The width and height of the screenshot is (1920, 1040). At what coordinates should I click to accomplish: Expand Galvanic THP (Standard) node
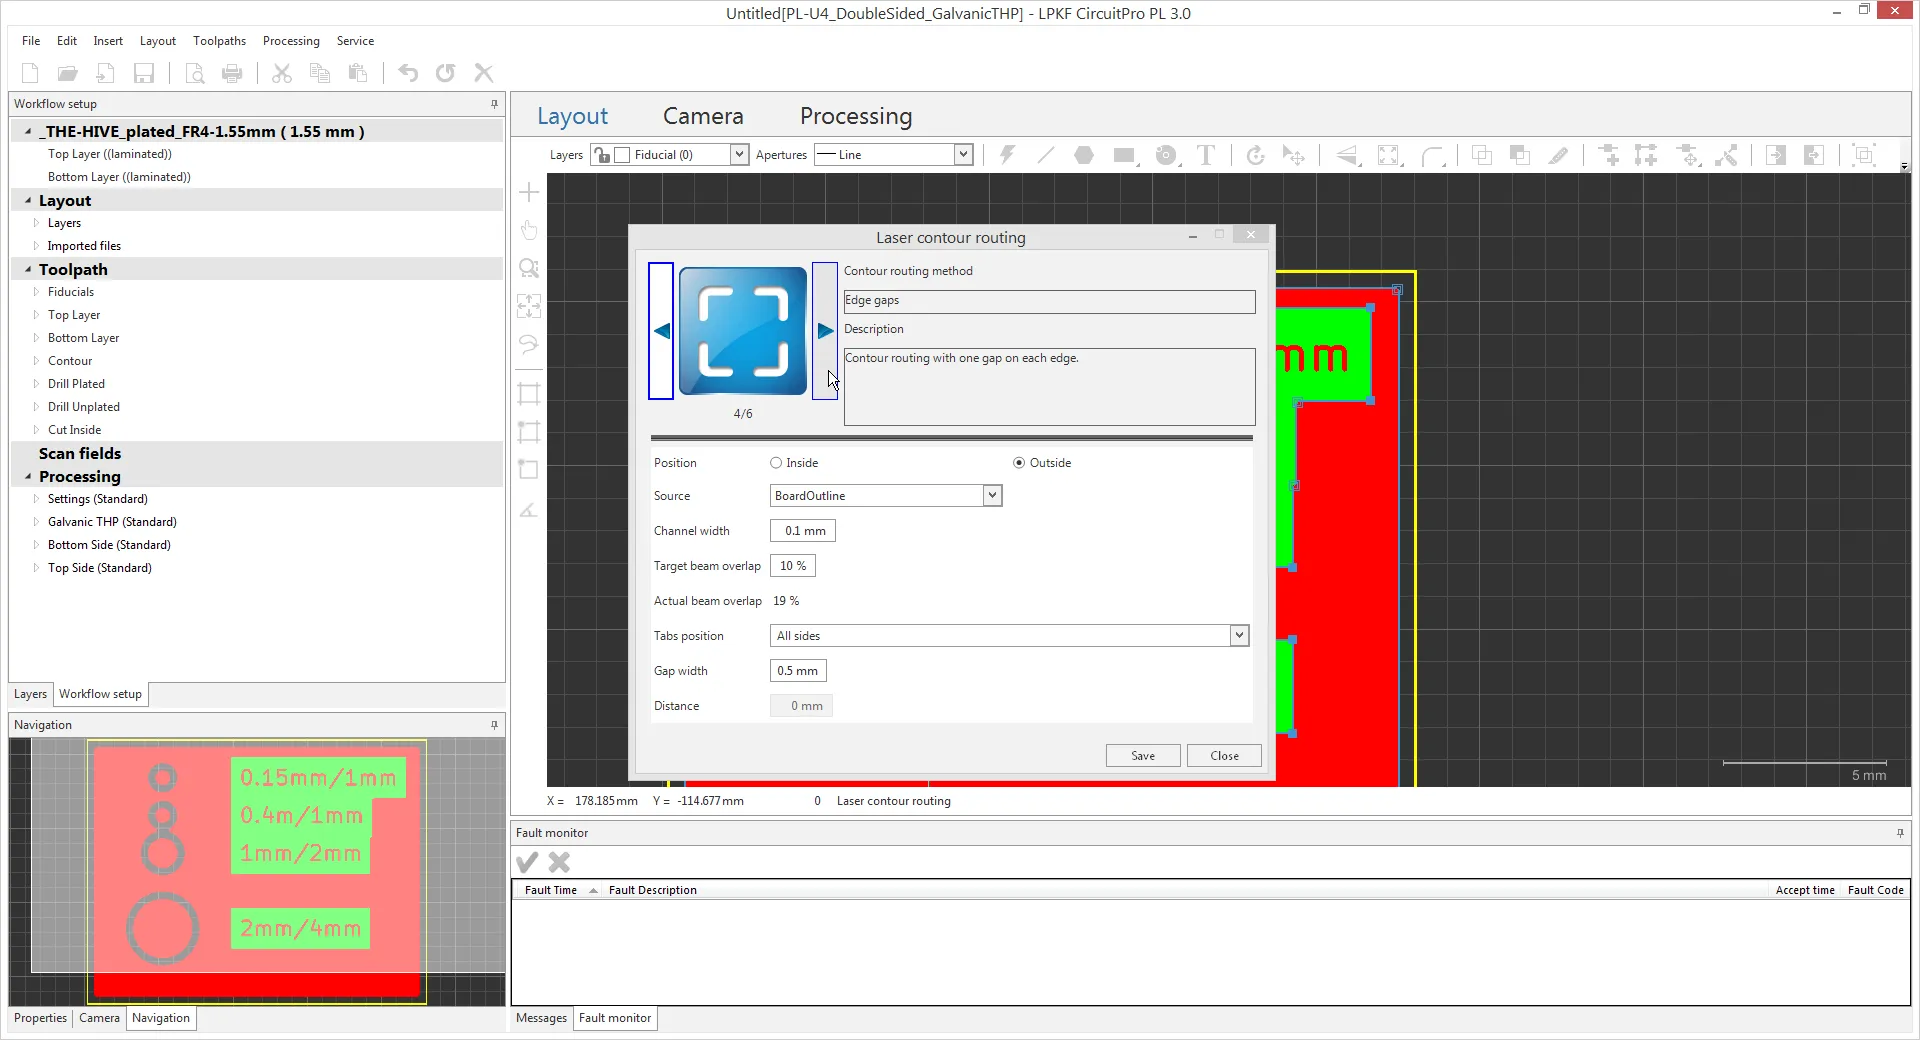[36, 522]
